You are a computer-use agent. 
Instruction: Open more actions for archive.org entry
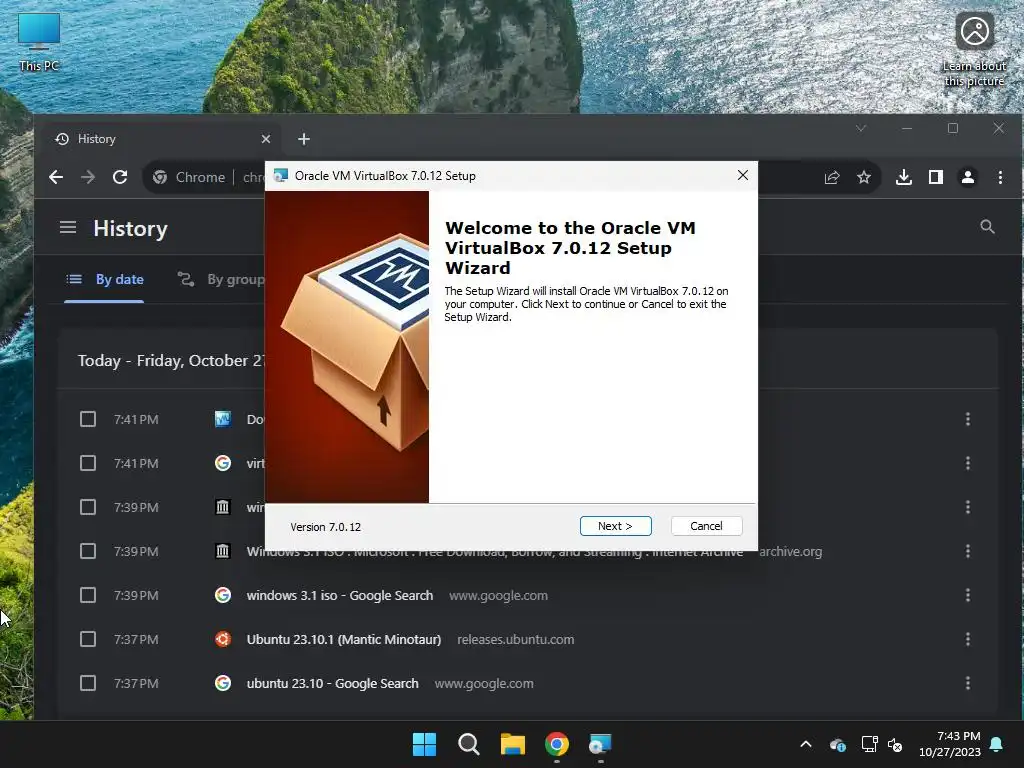968,551
